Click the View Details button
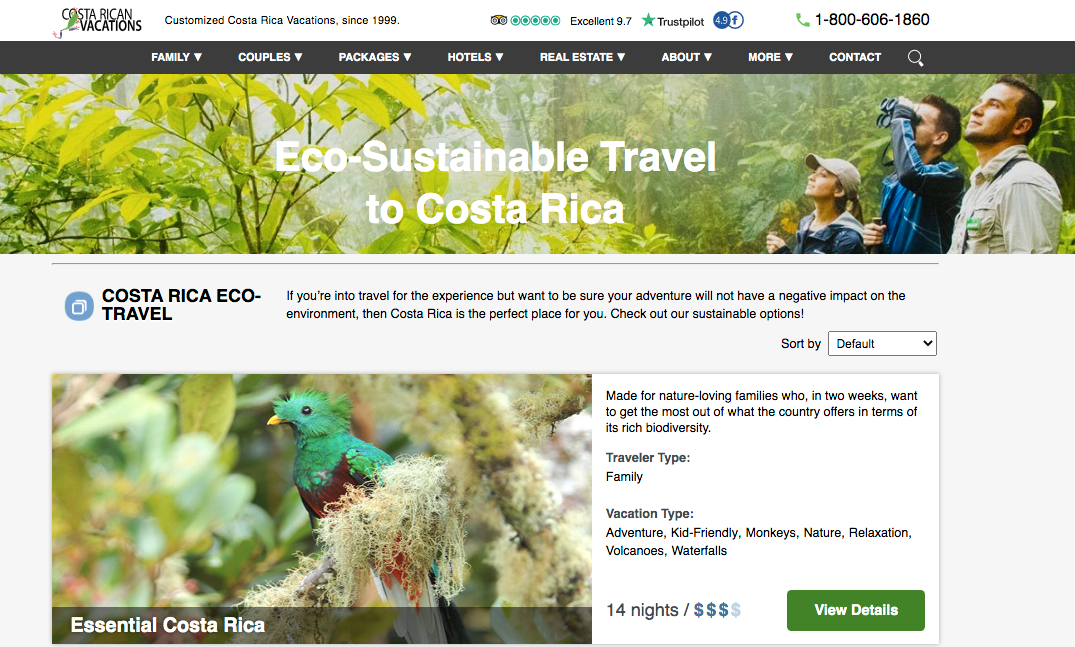The image size is (1075, 647). 856,610
